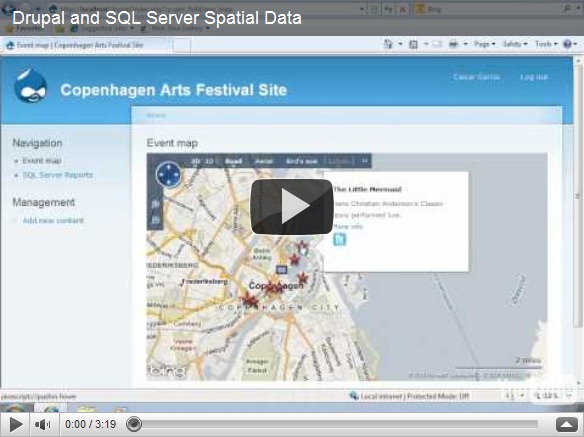The width and height of the screenshot is (584, 437).
Task: Open the Tools menu in the IE toolbar
Action: coord(546,44)
